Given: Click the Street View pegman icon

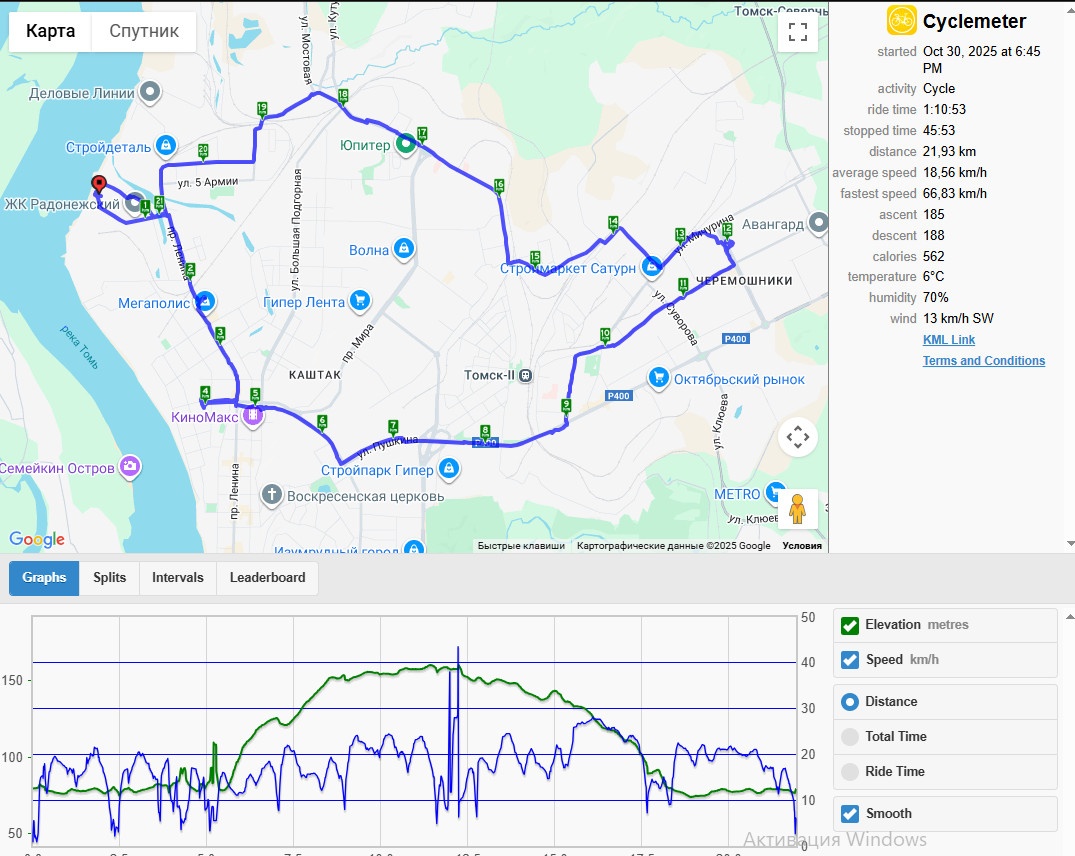Looking at the screenshot, I should pyautogui.click(x=797, y=509).
